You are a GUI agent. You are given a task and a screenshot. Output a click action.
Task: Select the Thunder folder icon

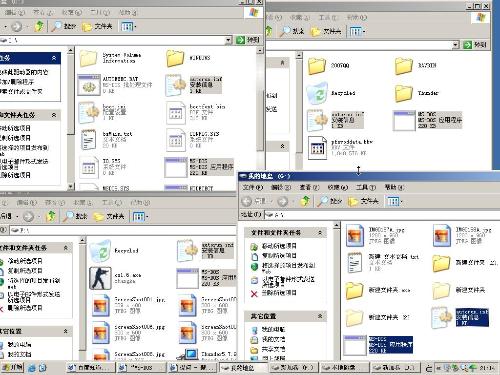(x=404, y=93)
